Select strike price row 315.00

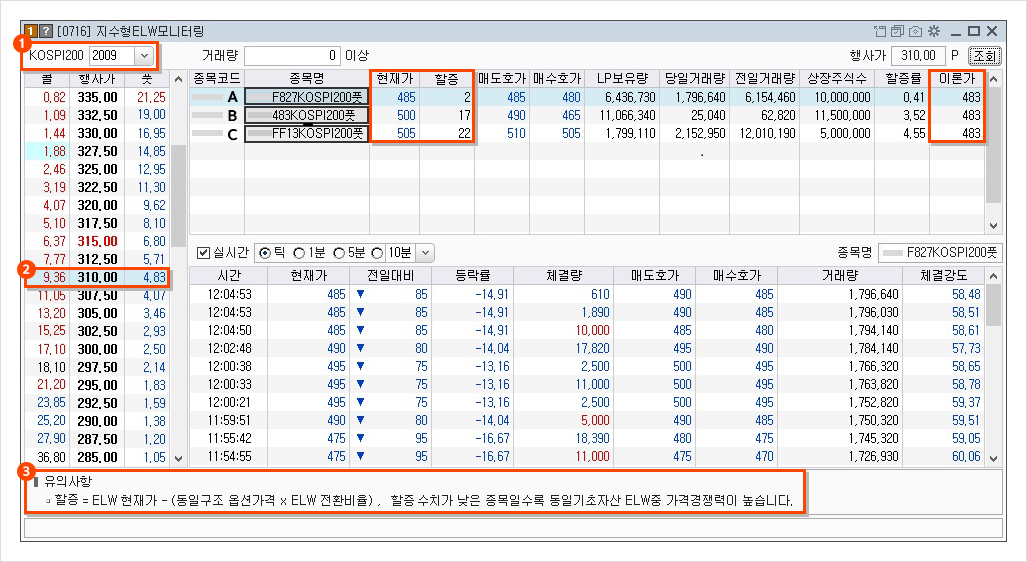point(98,241)
